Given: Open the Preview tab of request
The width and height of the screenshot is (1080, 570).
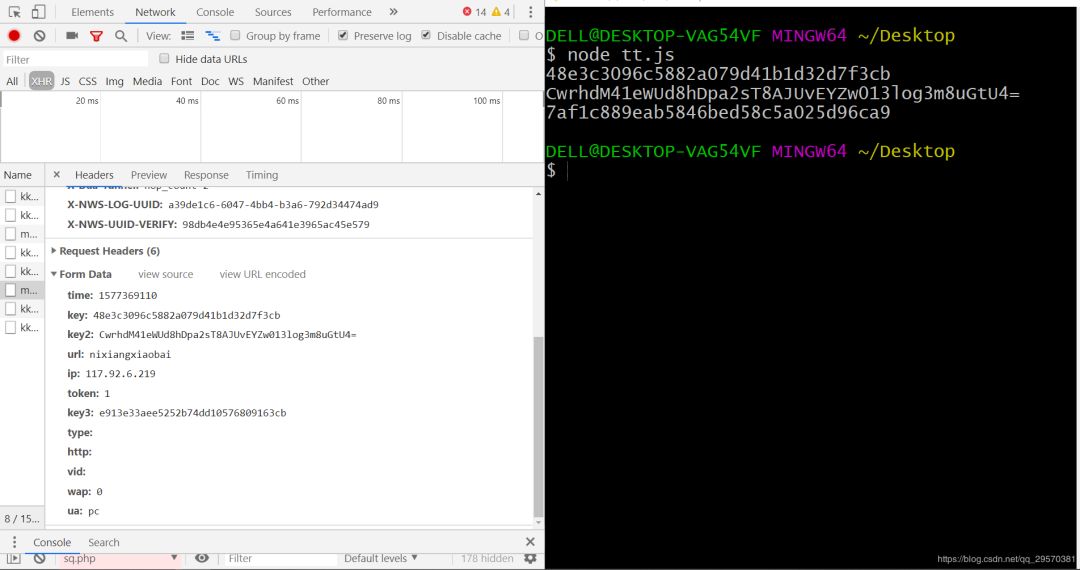Looking at the screenshot, I should [149, 175].
